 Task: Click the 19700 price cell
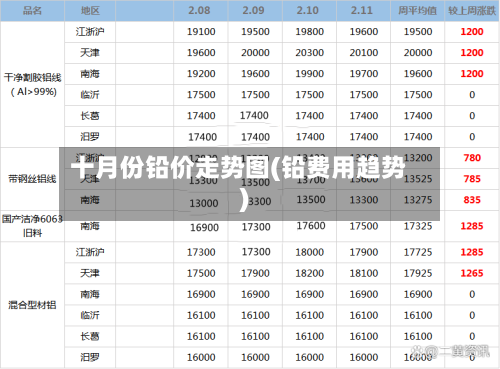click(364, 74)
